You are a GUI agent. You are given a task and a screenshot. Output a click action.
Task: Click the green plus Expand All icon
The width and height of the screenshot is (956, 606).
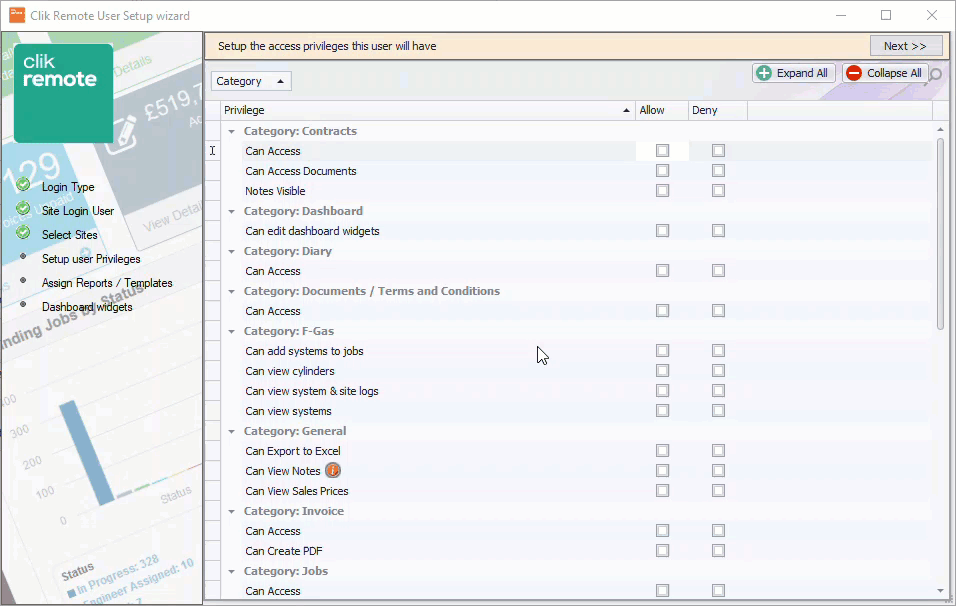pos(763,73)
